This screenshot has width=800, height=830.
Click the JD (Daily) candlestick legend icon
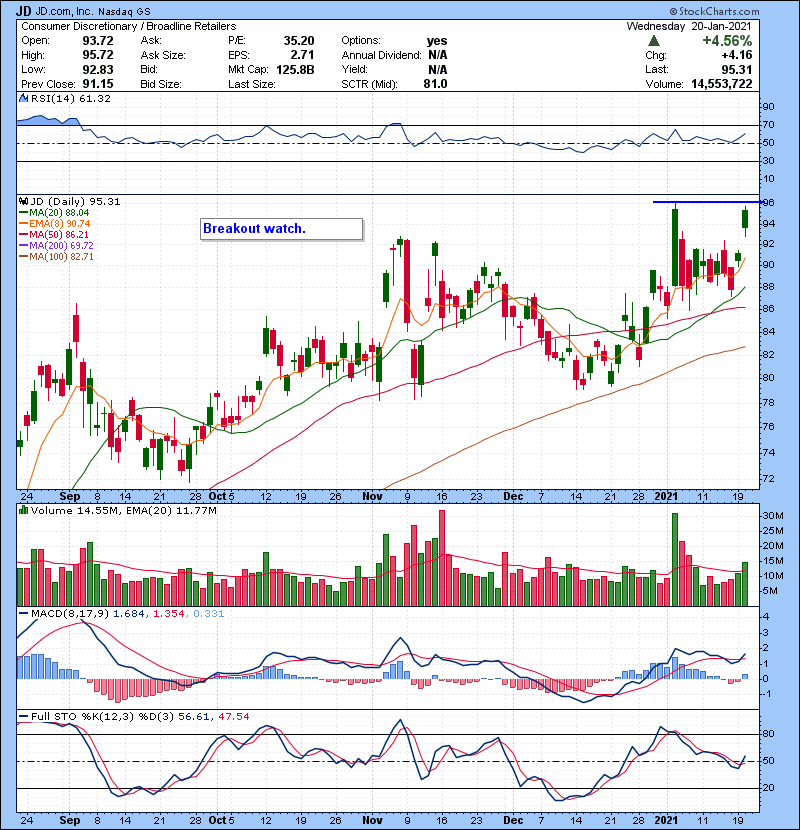pyautogui.click(x=23, y=201)
